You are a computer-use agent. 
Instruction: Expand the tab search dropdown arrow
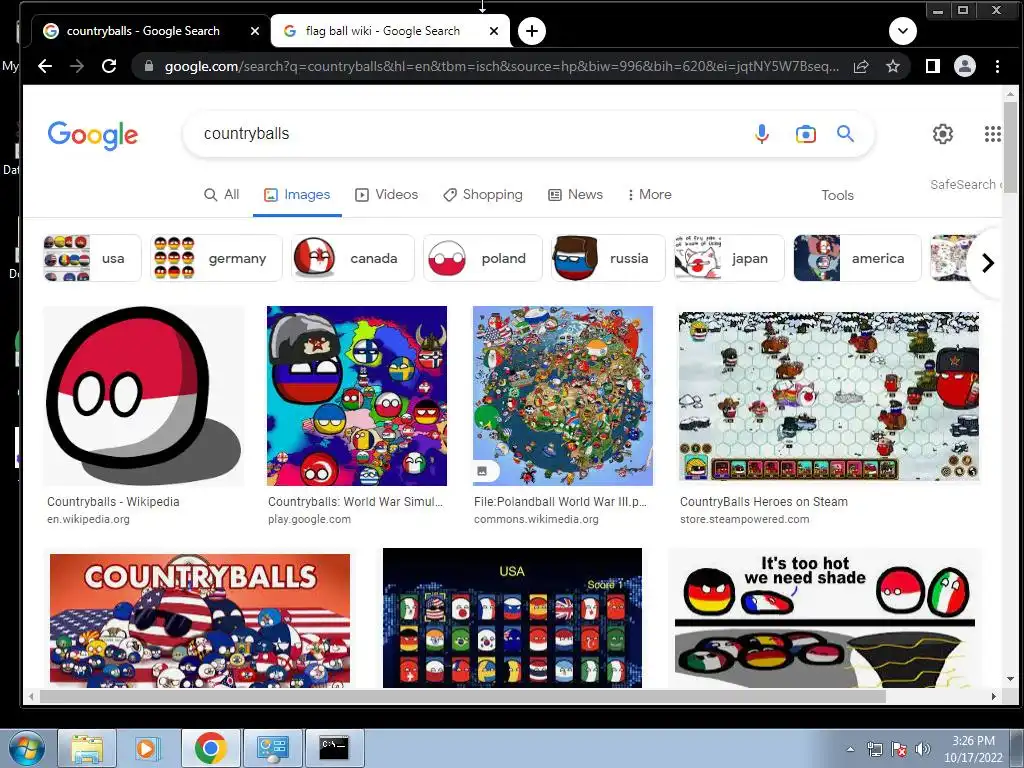tap(903, 31)
